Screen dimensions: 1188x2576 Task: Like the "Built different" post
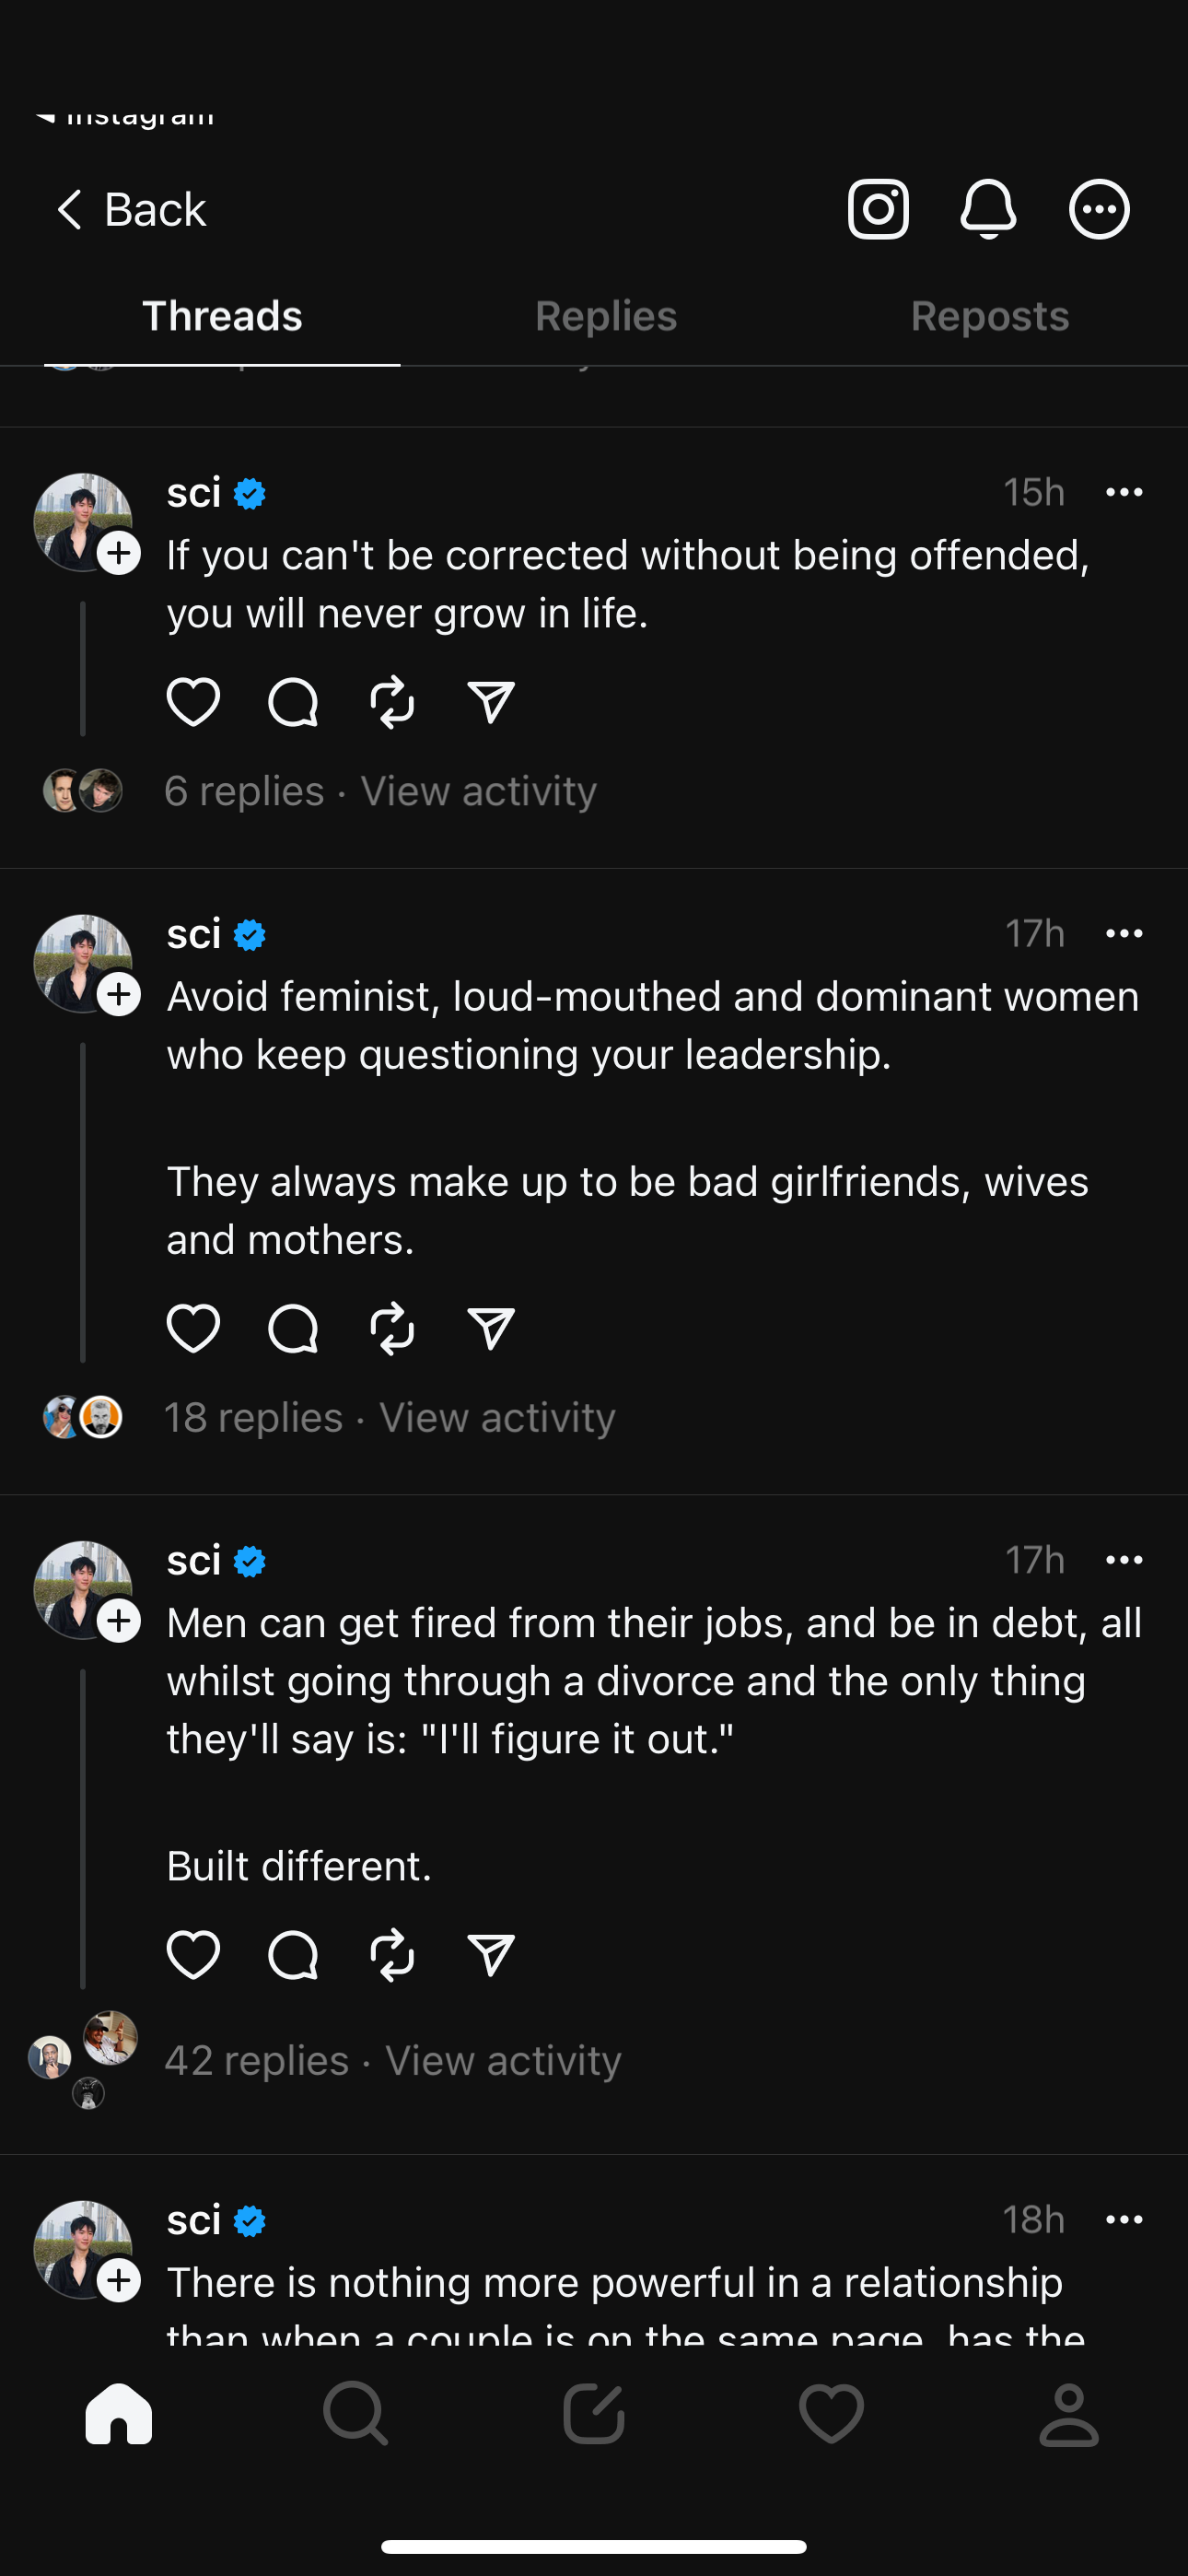(193, 1955)
